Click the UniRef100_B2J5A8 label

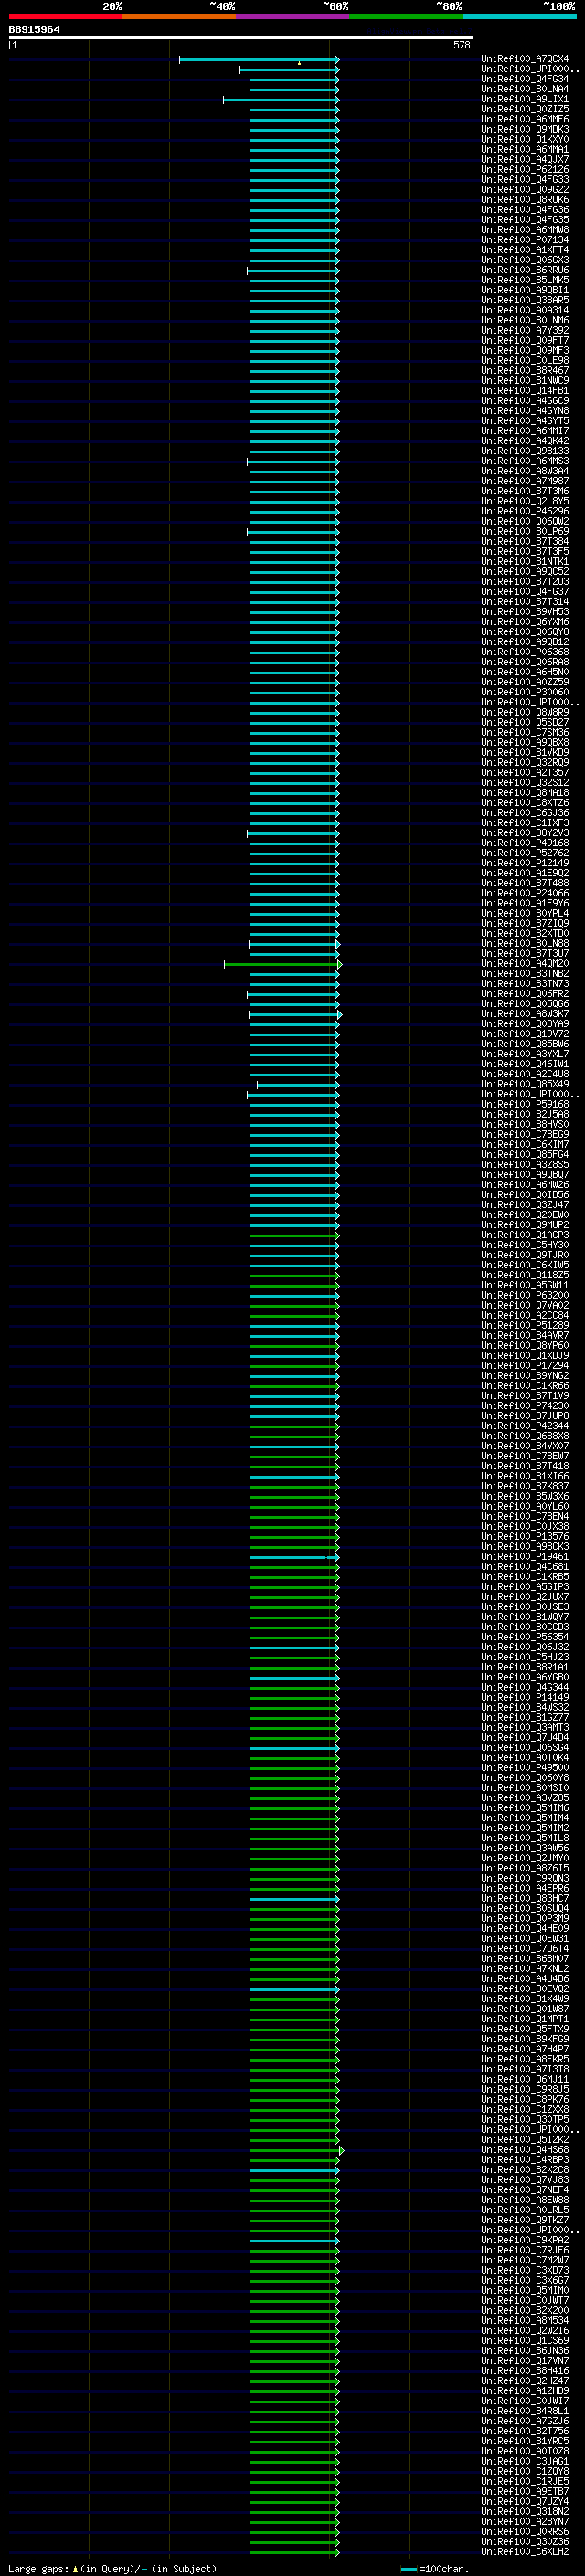[x=525, y=1115]
